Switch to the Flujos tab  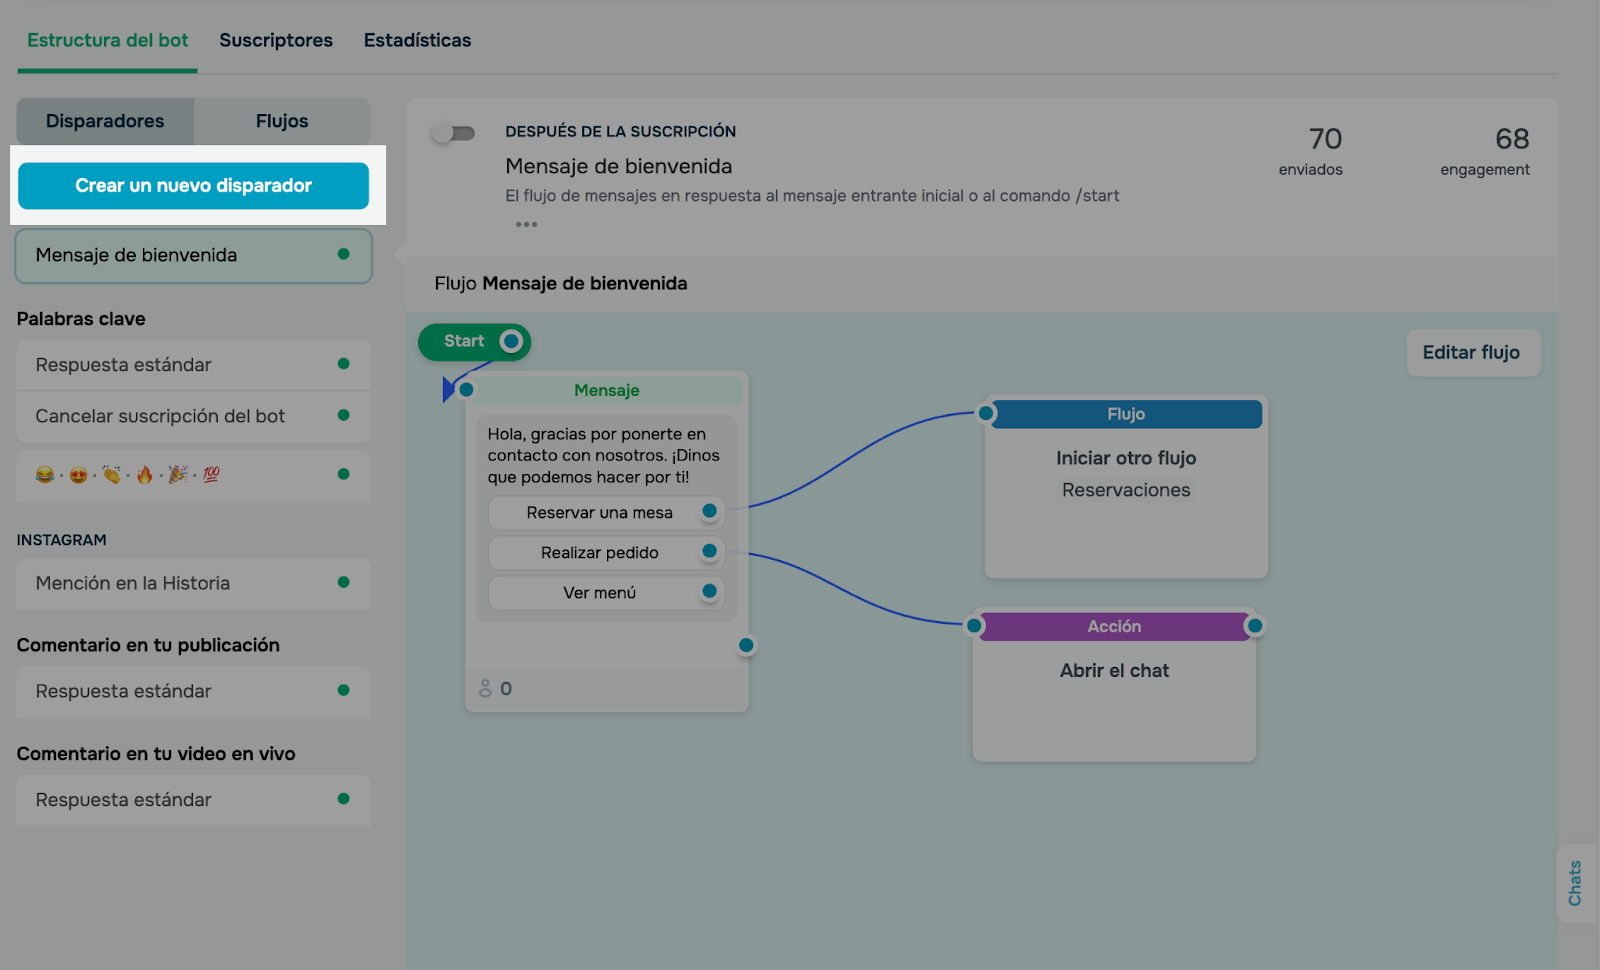pos(282,121)
